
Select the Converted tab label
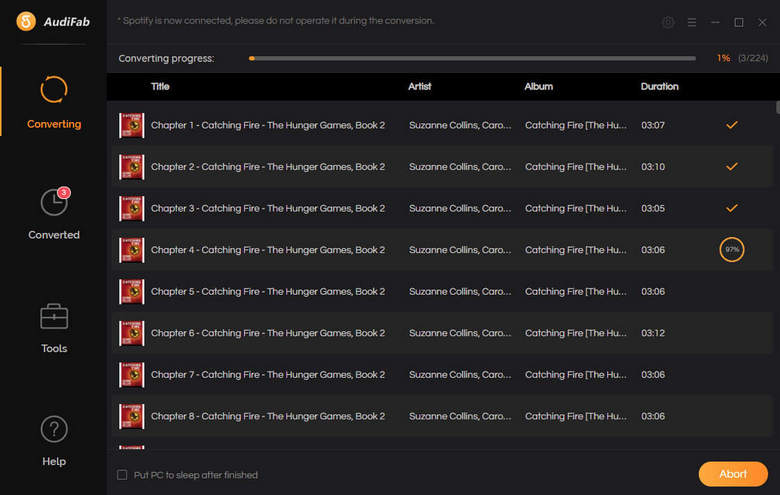pos(54,235)
